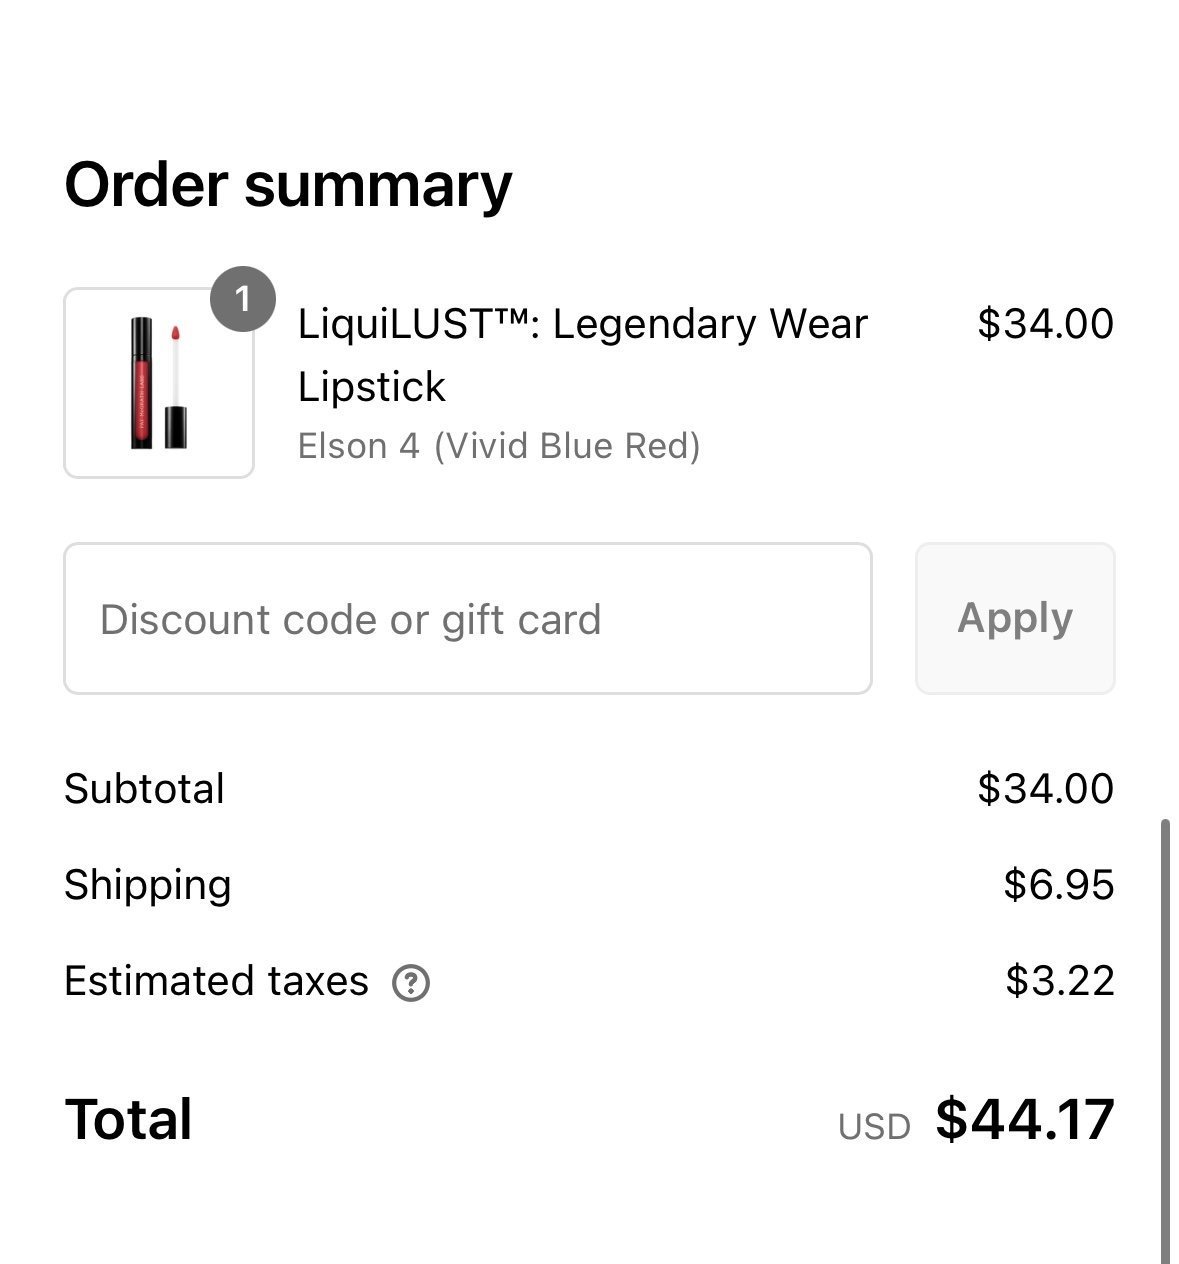Click the Apply discount button
This screenshot has height=1264, width=1179.
pyautogui.click(x=1015, y=619)
